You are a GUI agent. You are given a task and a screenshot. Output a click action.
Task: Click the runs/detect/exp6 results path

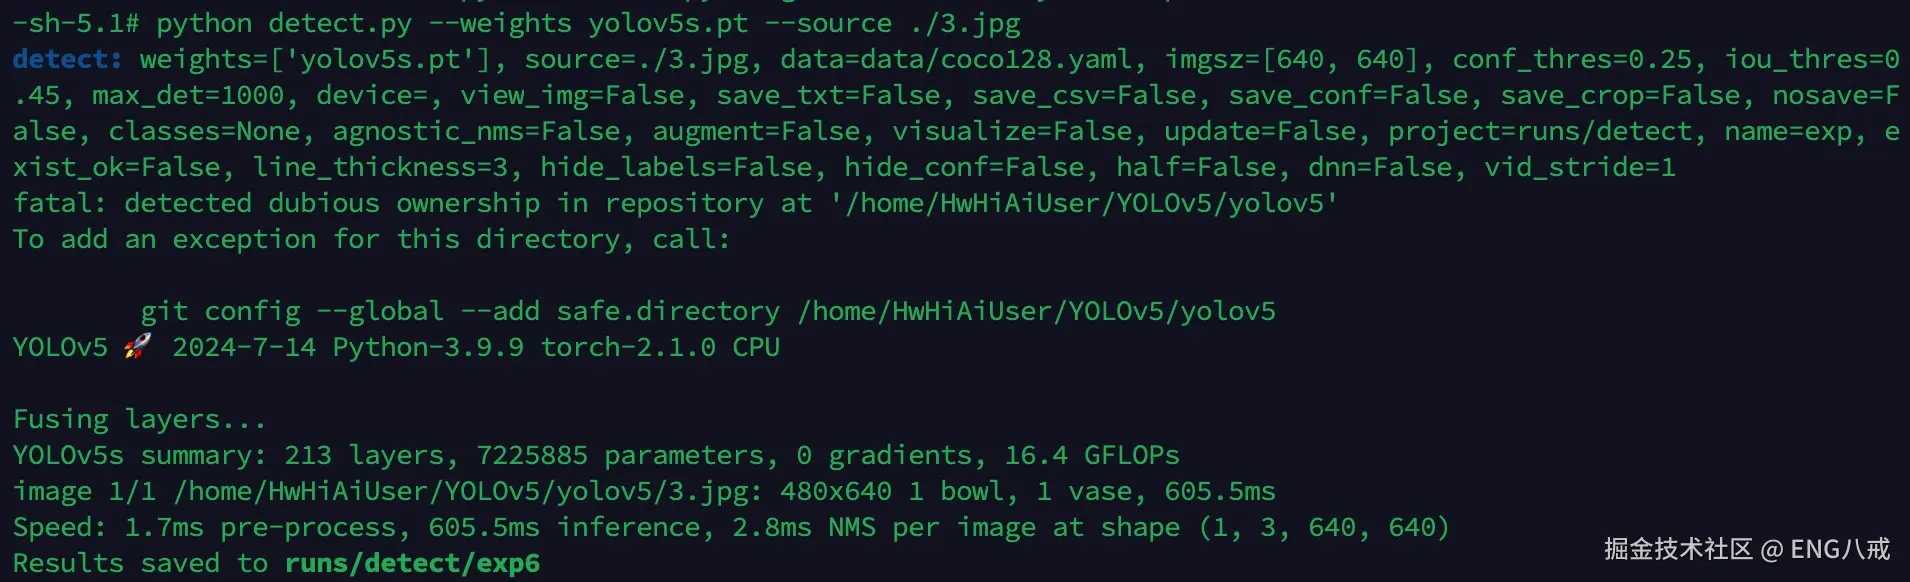412,563
